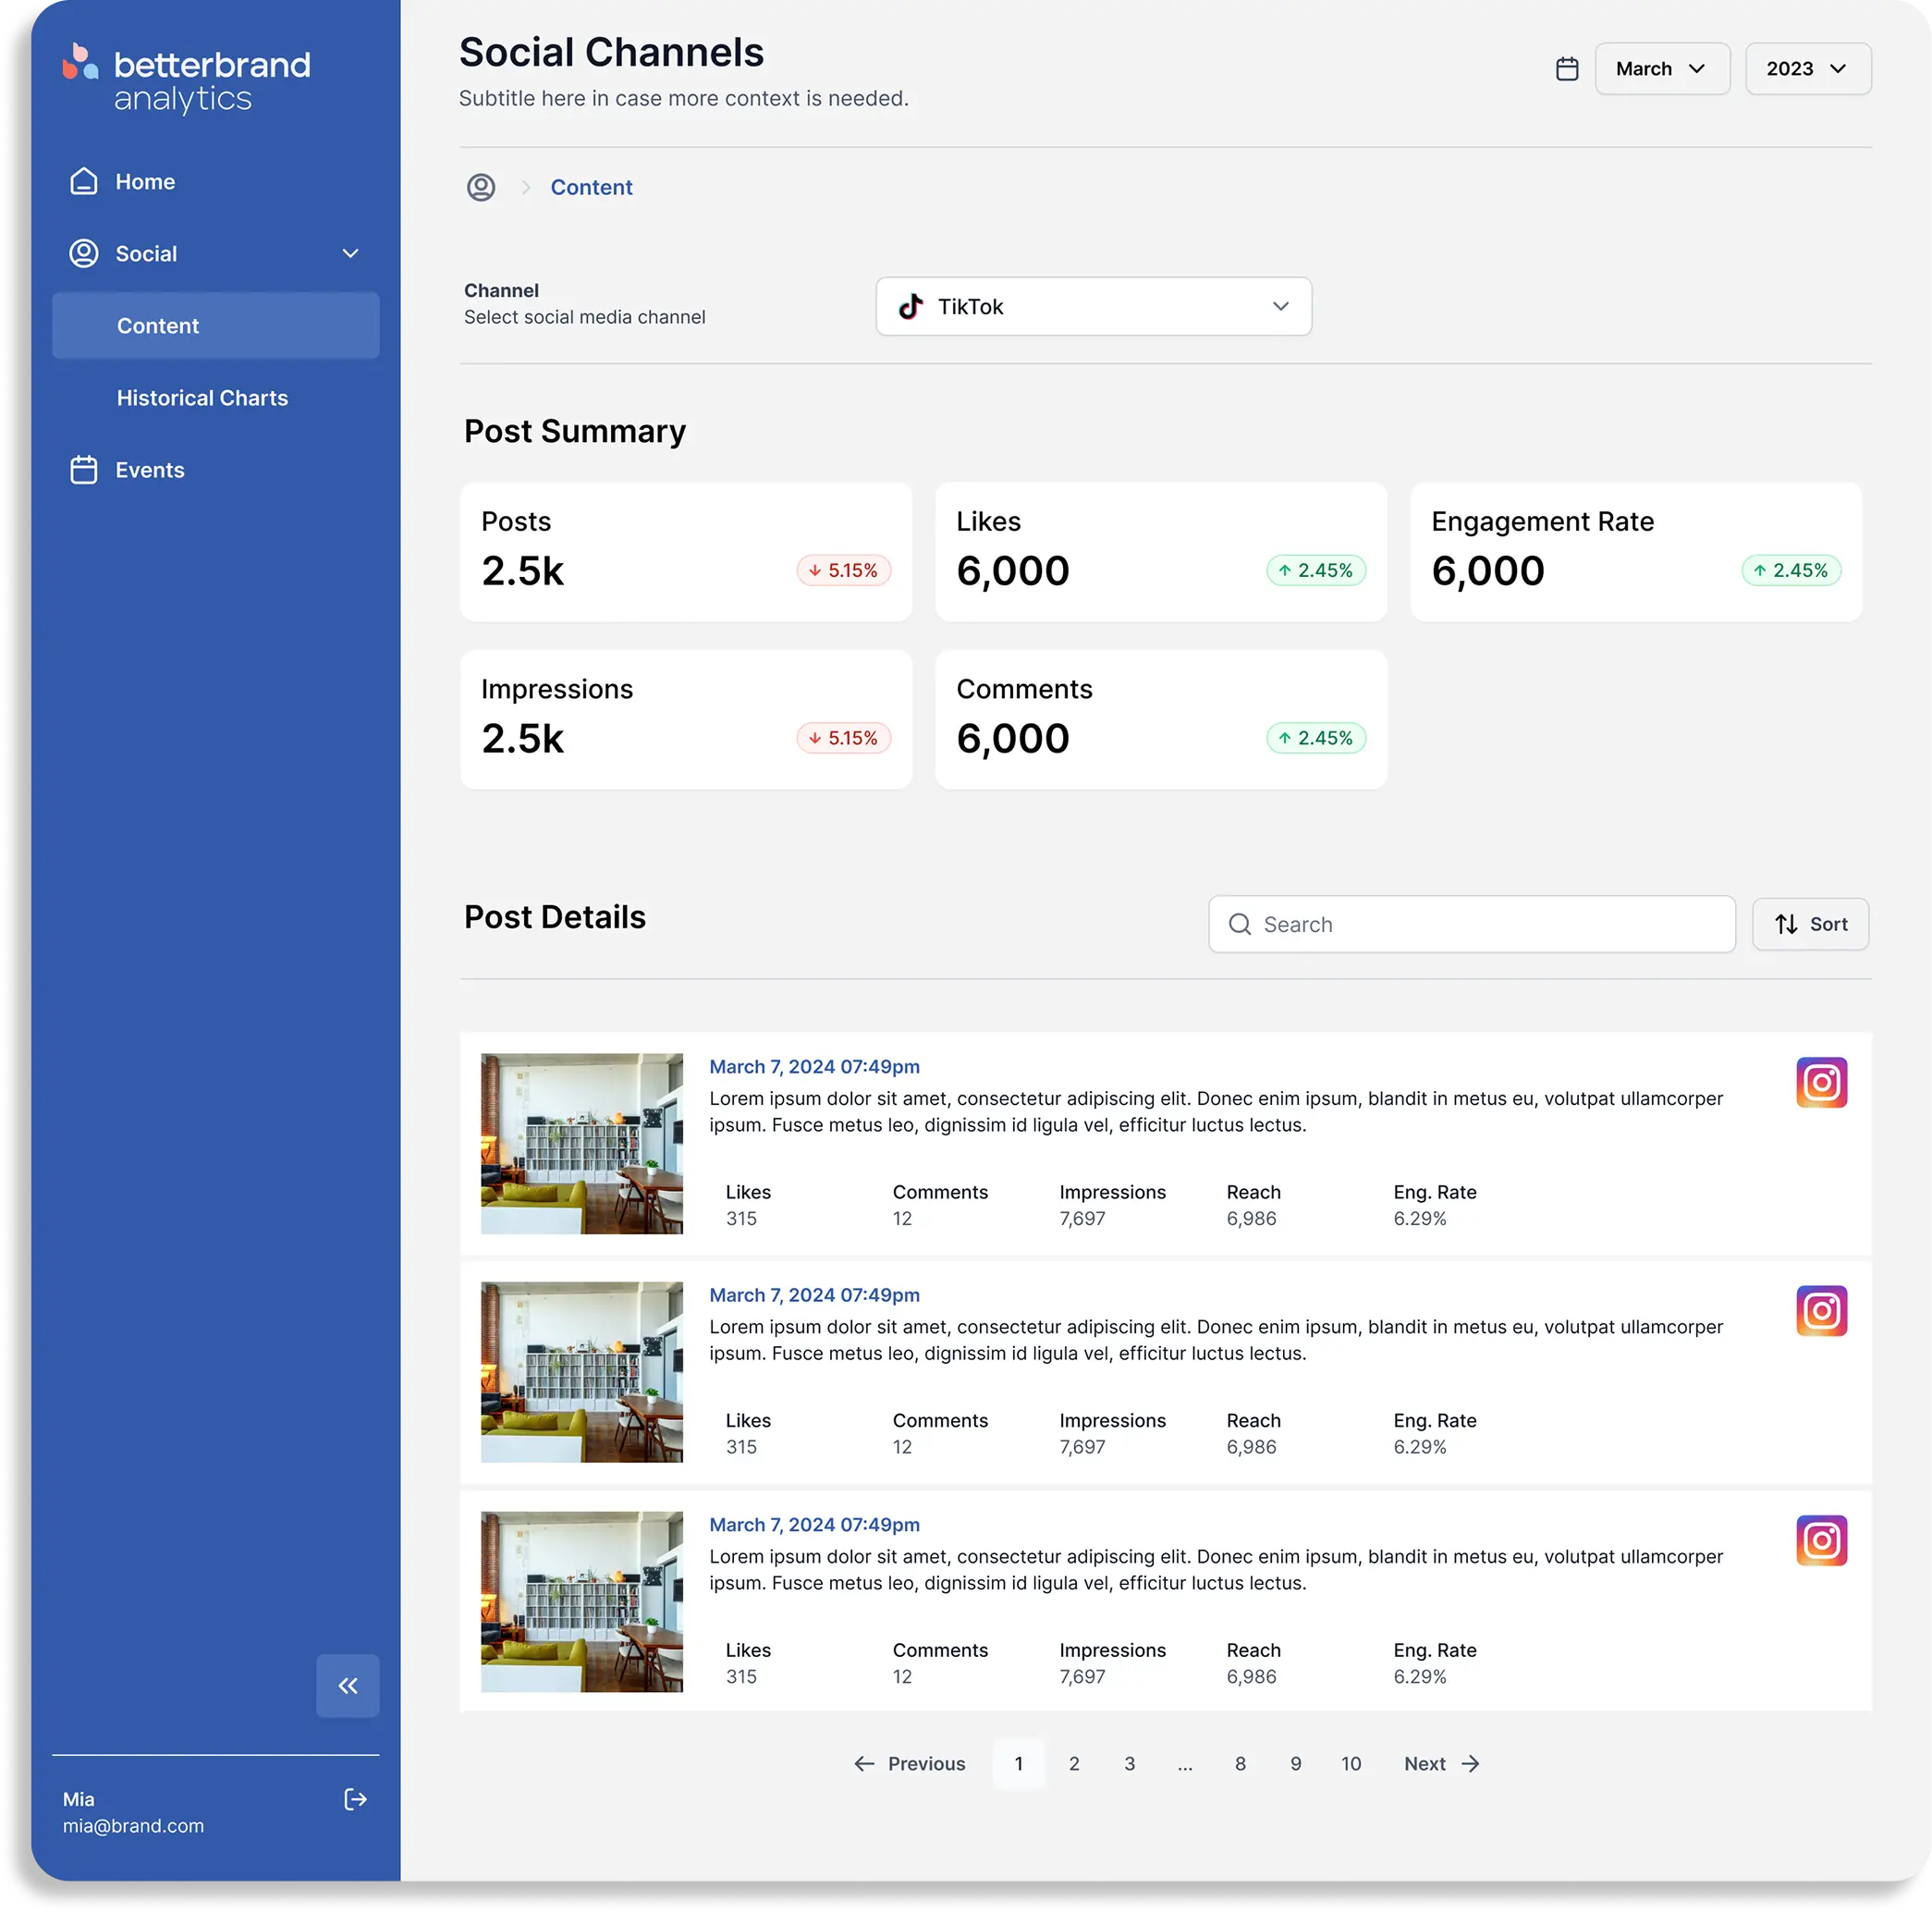Select Content submenu item

tap(216, 326)
